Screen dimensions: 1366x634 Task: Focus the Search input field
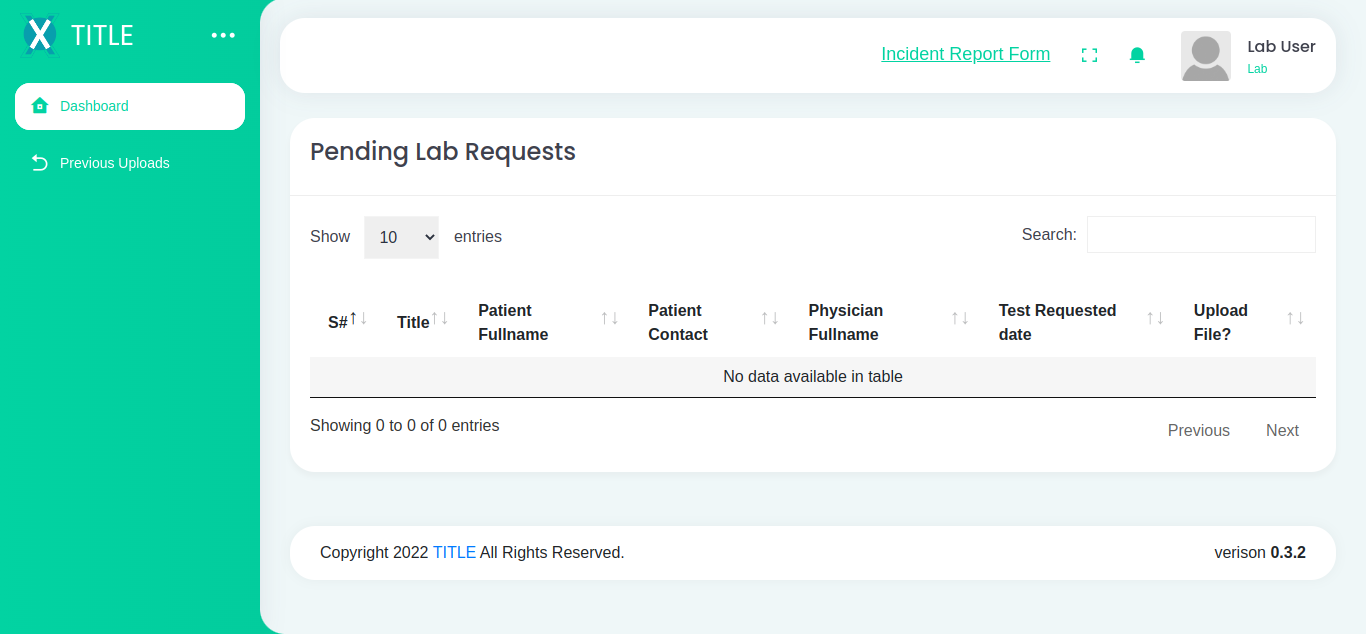click(x=1200, y=235)
